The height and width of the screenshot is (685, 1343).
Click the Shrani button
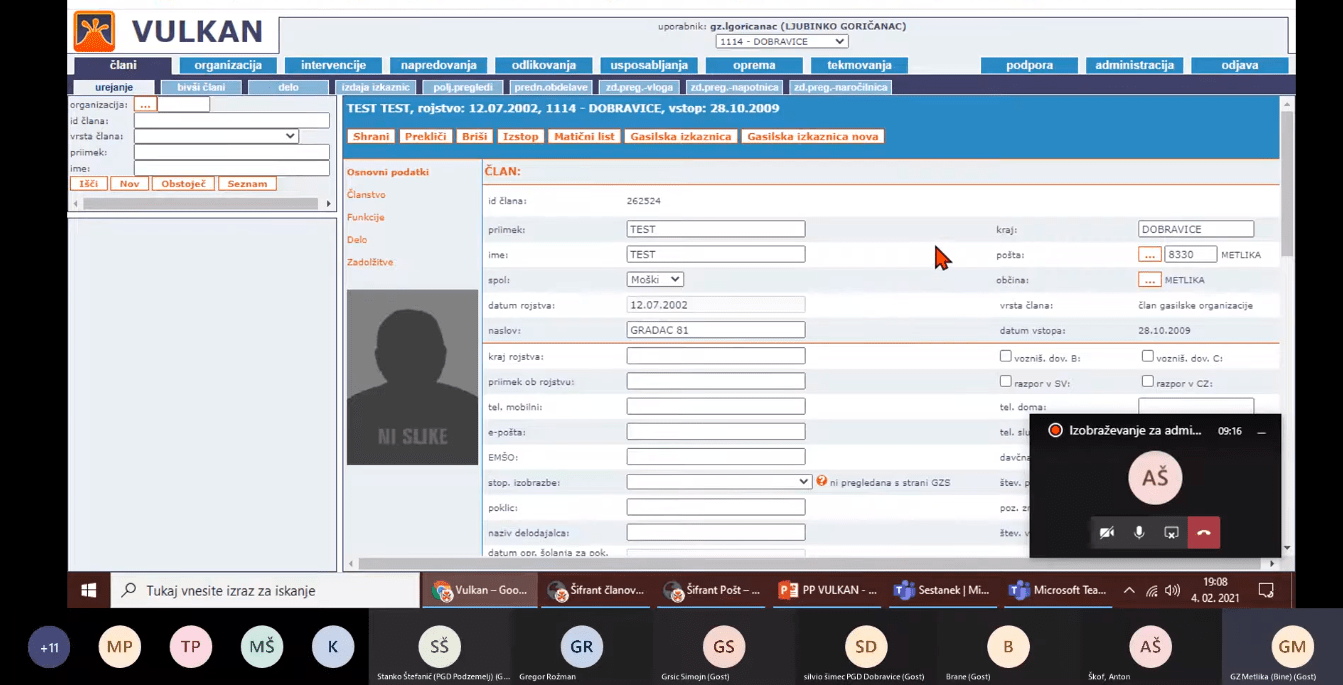[371, 136]
